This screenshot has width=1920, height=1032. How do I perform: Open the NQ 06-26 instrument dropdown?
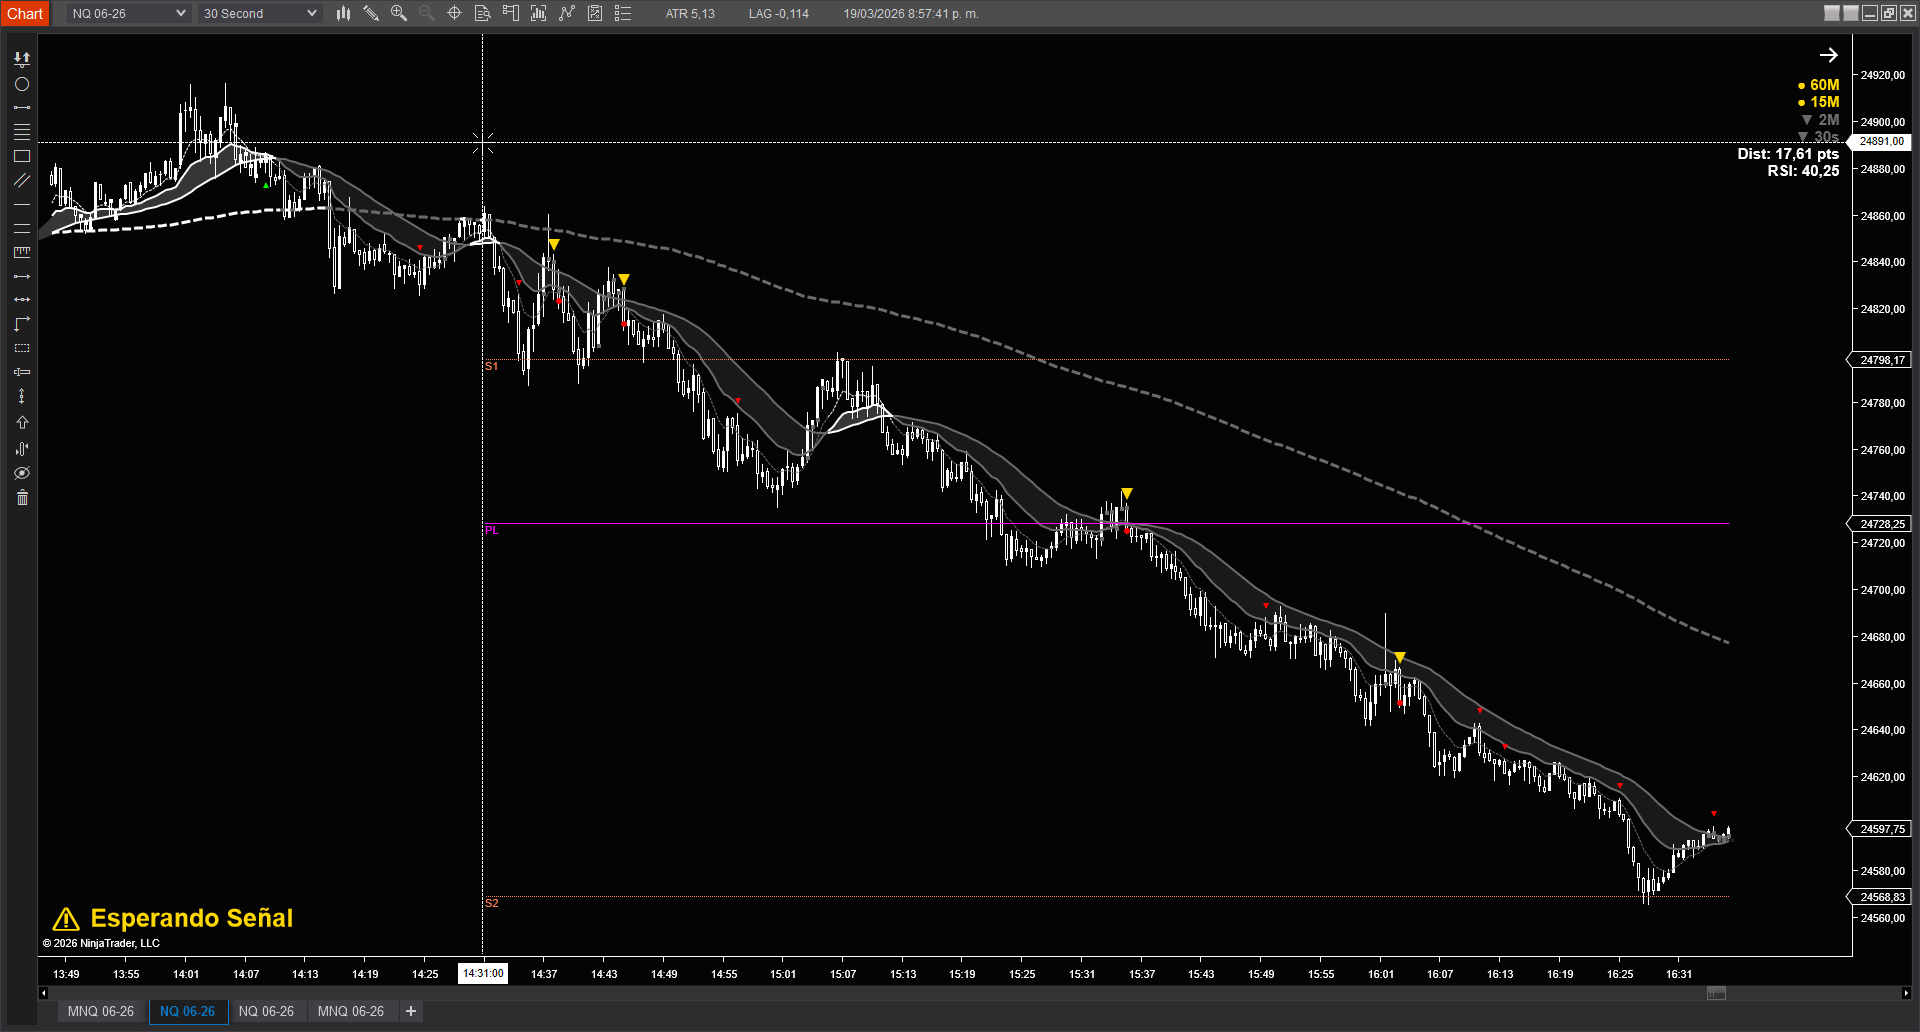pyautogui.click(x=128, y=13)
